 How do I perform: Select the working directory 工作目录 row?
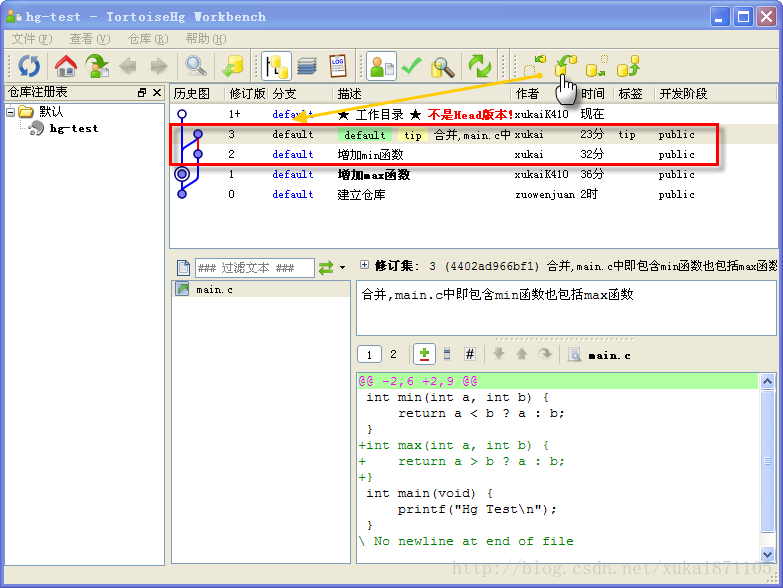pyautogui.click(x=473, y=114)
